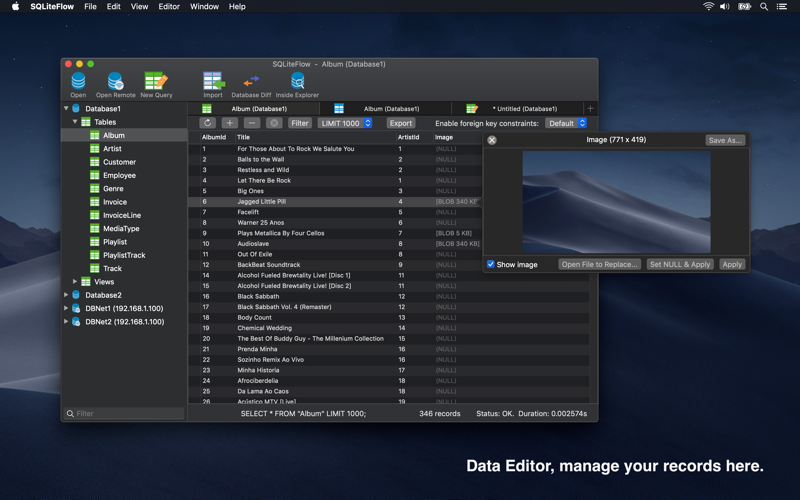Click the cancel changes icon button
This screenshot has width=800, height=500.
pos(274,123)
